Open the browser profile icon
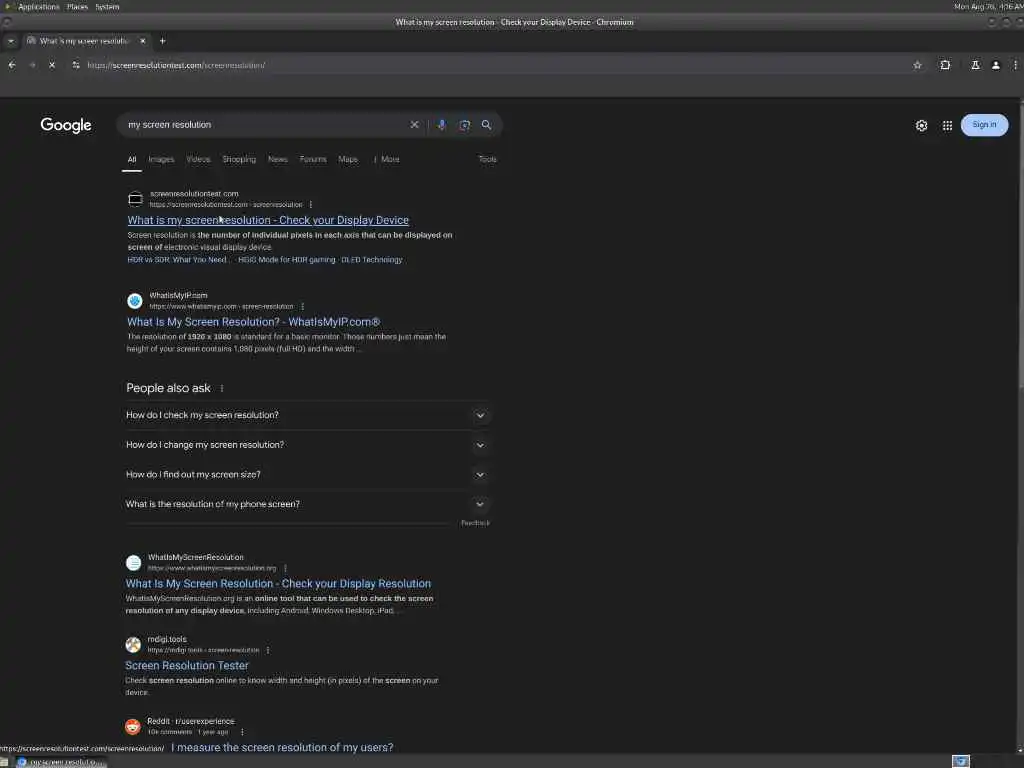Image resolution: width=1024 pixels, height=768 pixels. pos(995,65)
